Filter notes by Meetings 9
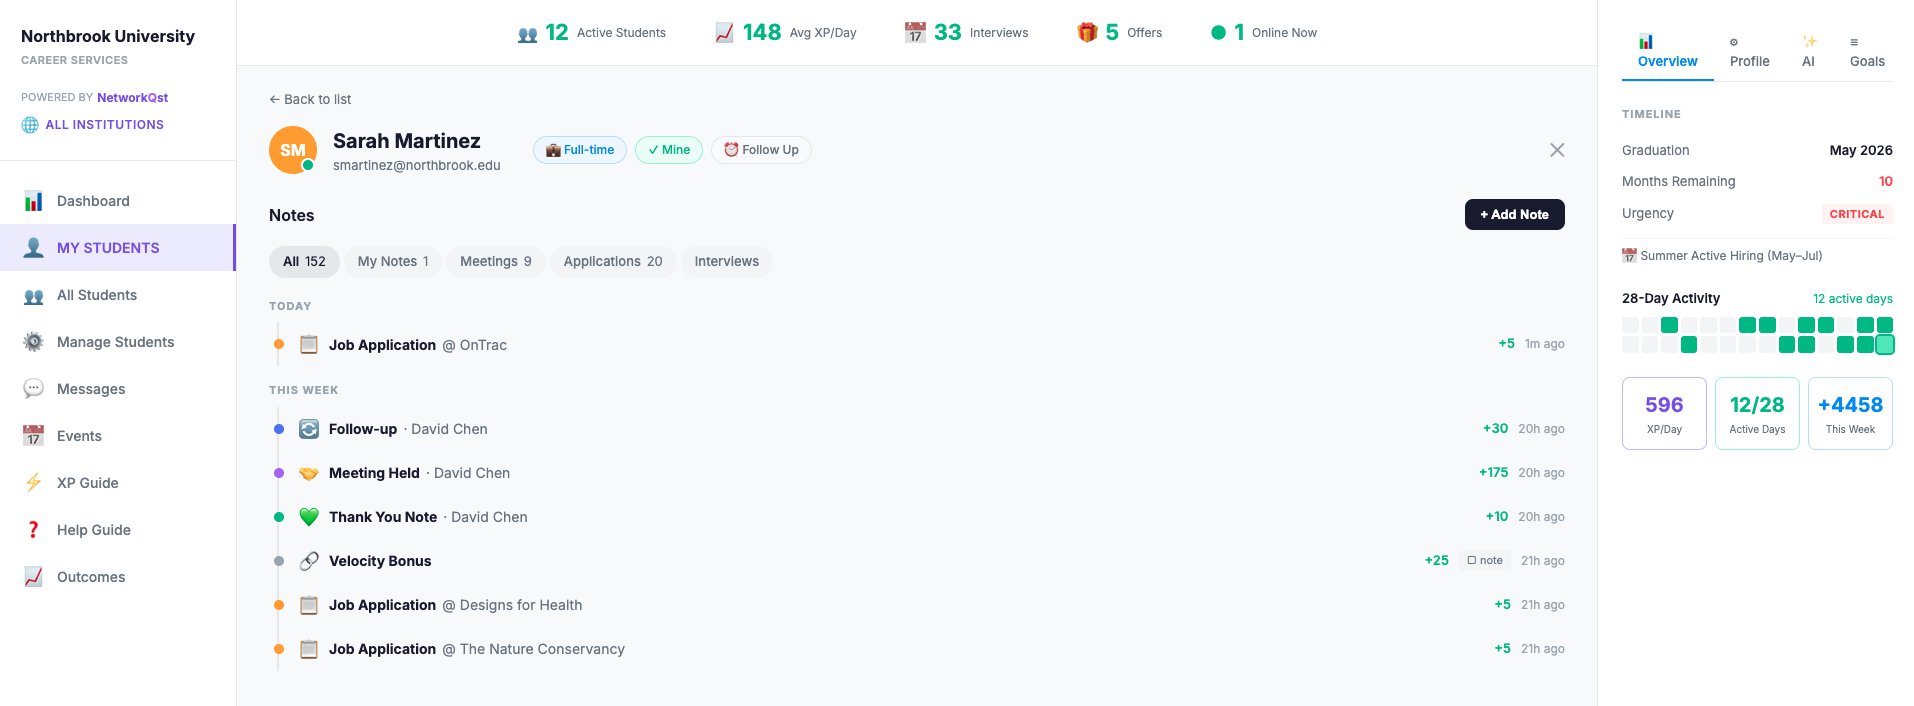 pos(496,262)
